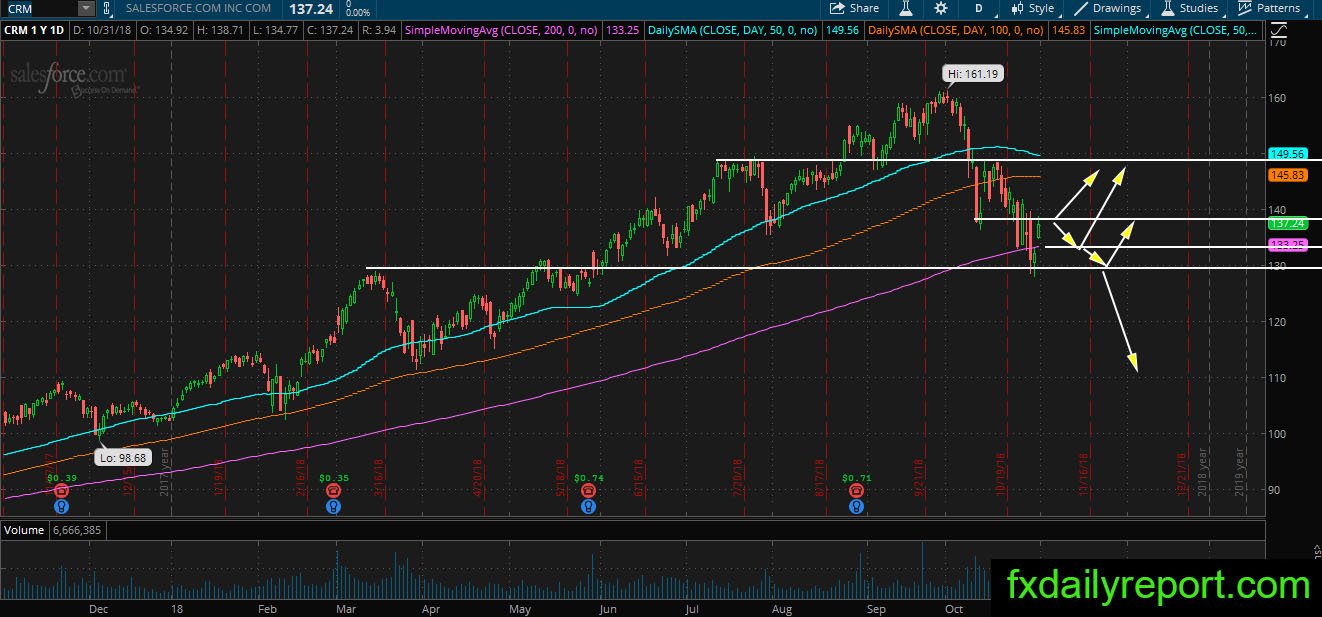Click the Oct label on time axis
This screenshot has width=1322, height=617.
click(954, 607)
